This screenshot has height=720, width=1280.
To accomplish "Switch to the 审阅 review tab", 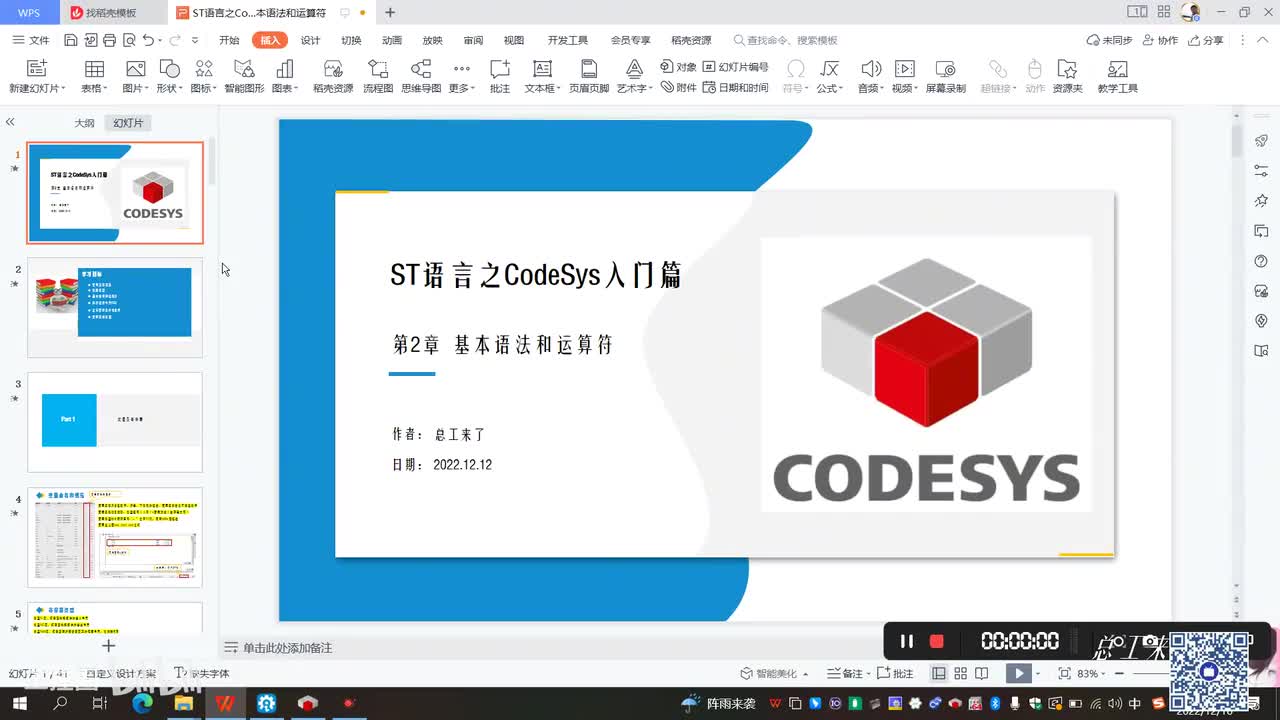I will (x=473, y=40).
